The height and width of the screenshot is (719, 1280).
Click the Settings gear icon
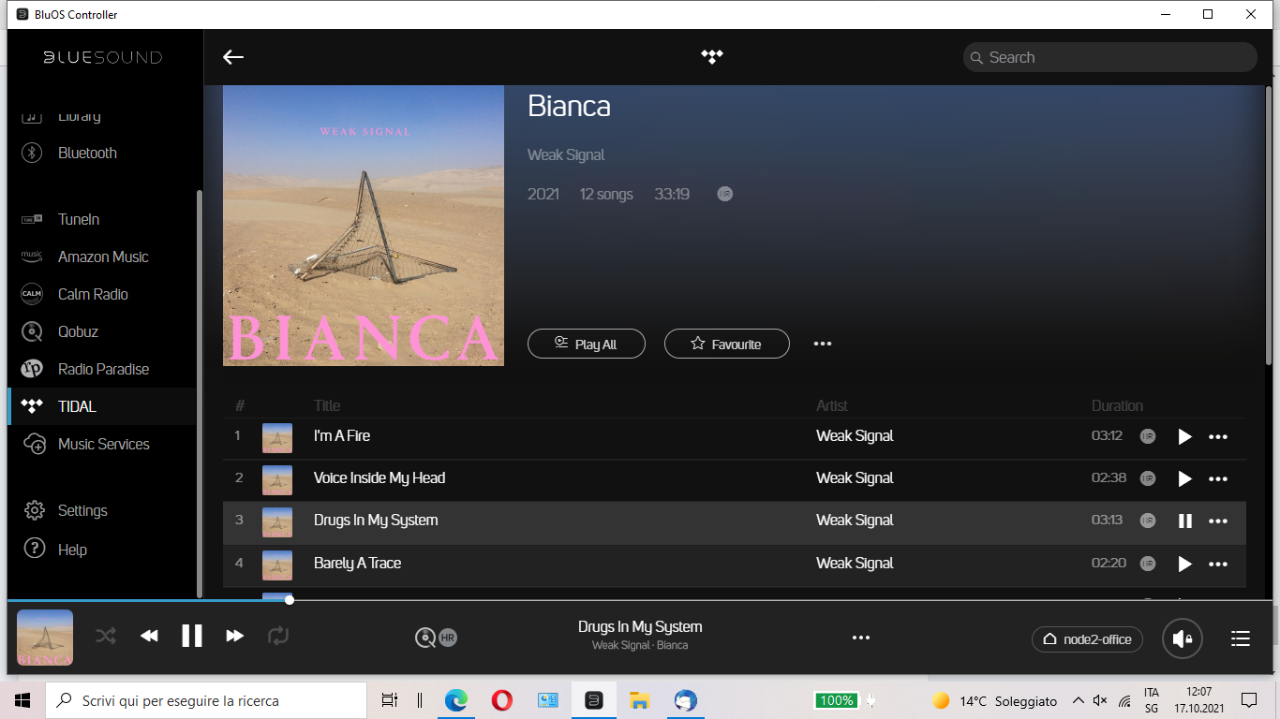click(34, 510)
